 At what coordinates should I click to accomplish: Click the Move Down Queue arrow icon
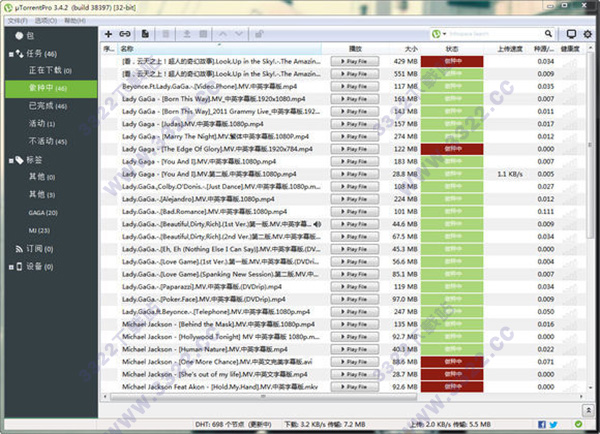click(x=239, y=34)
